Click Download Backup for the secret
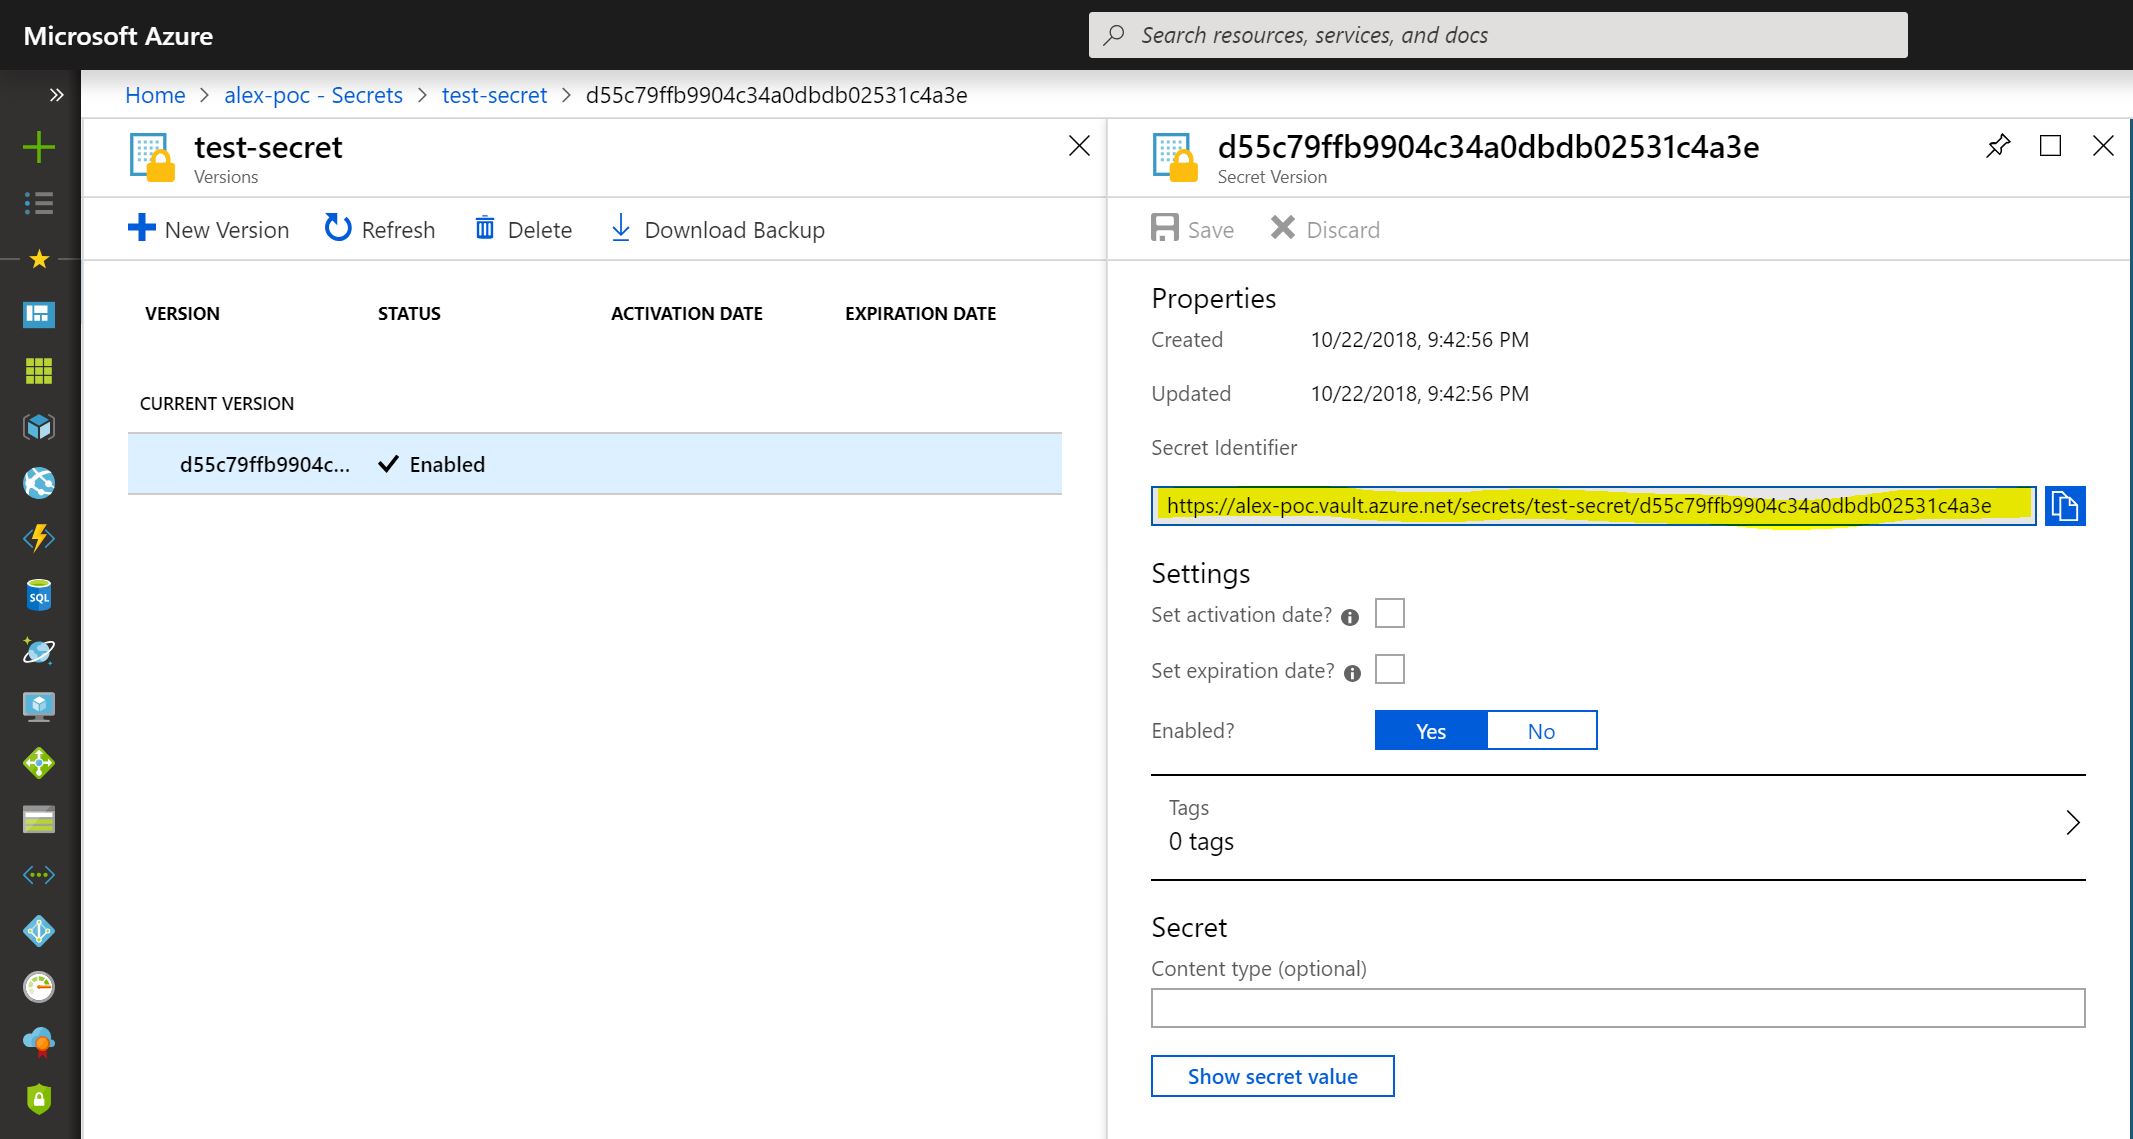 [x=717, y=229]
